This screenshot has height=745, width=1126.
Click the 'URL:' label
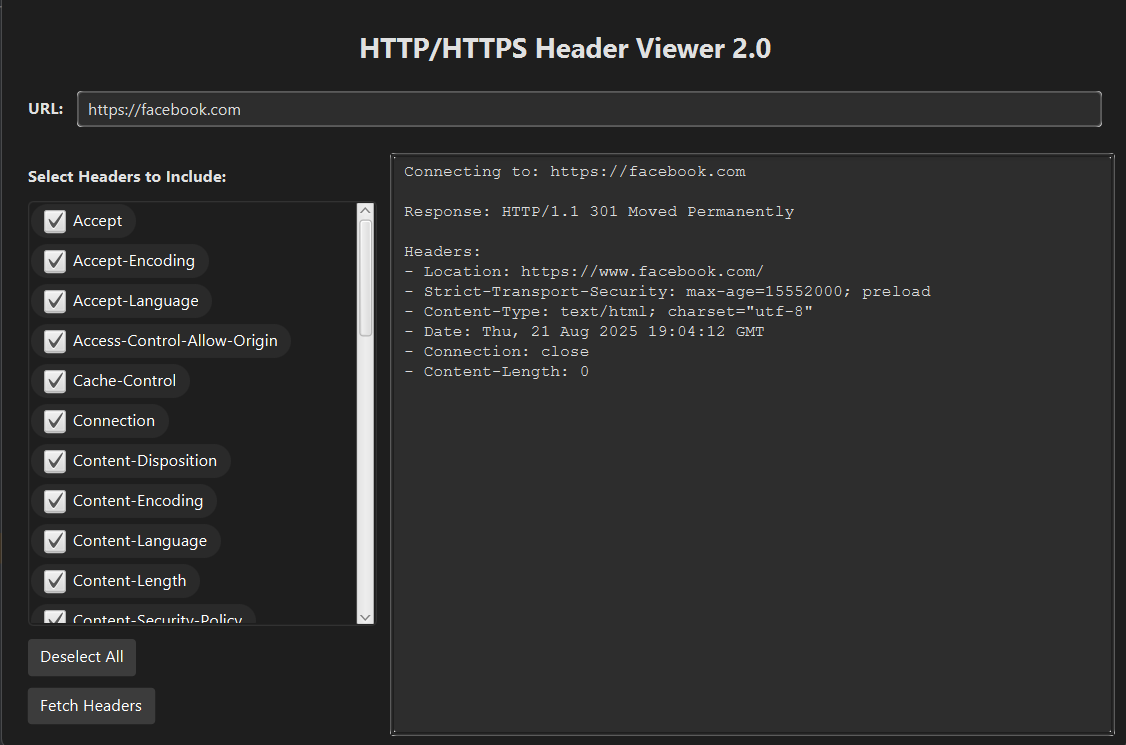tap(45, 108)
